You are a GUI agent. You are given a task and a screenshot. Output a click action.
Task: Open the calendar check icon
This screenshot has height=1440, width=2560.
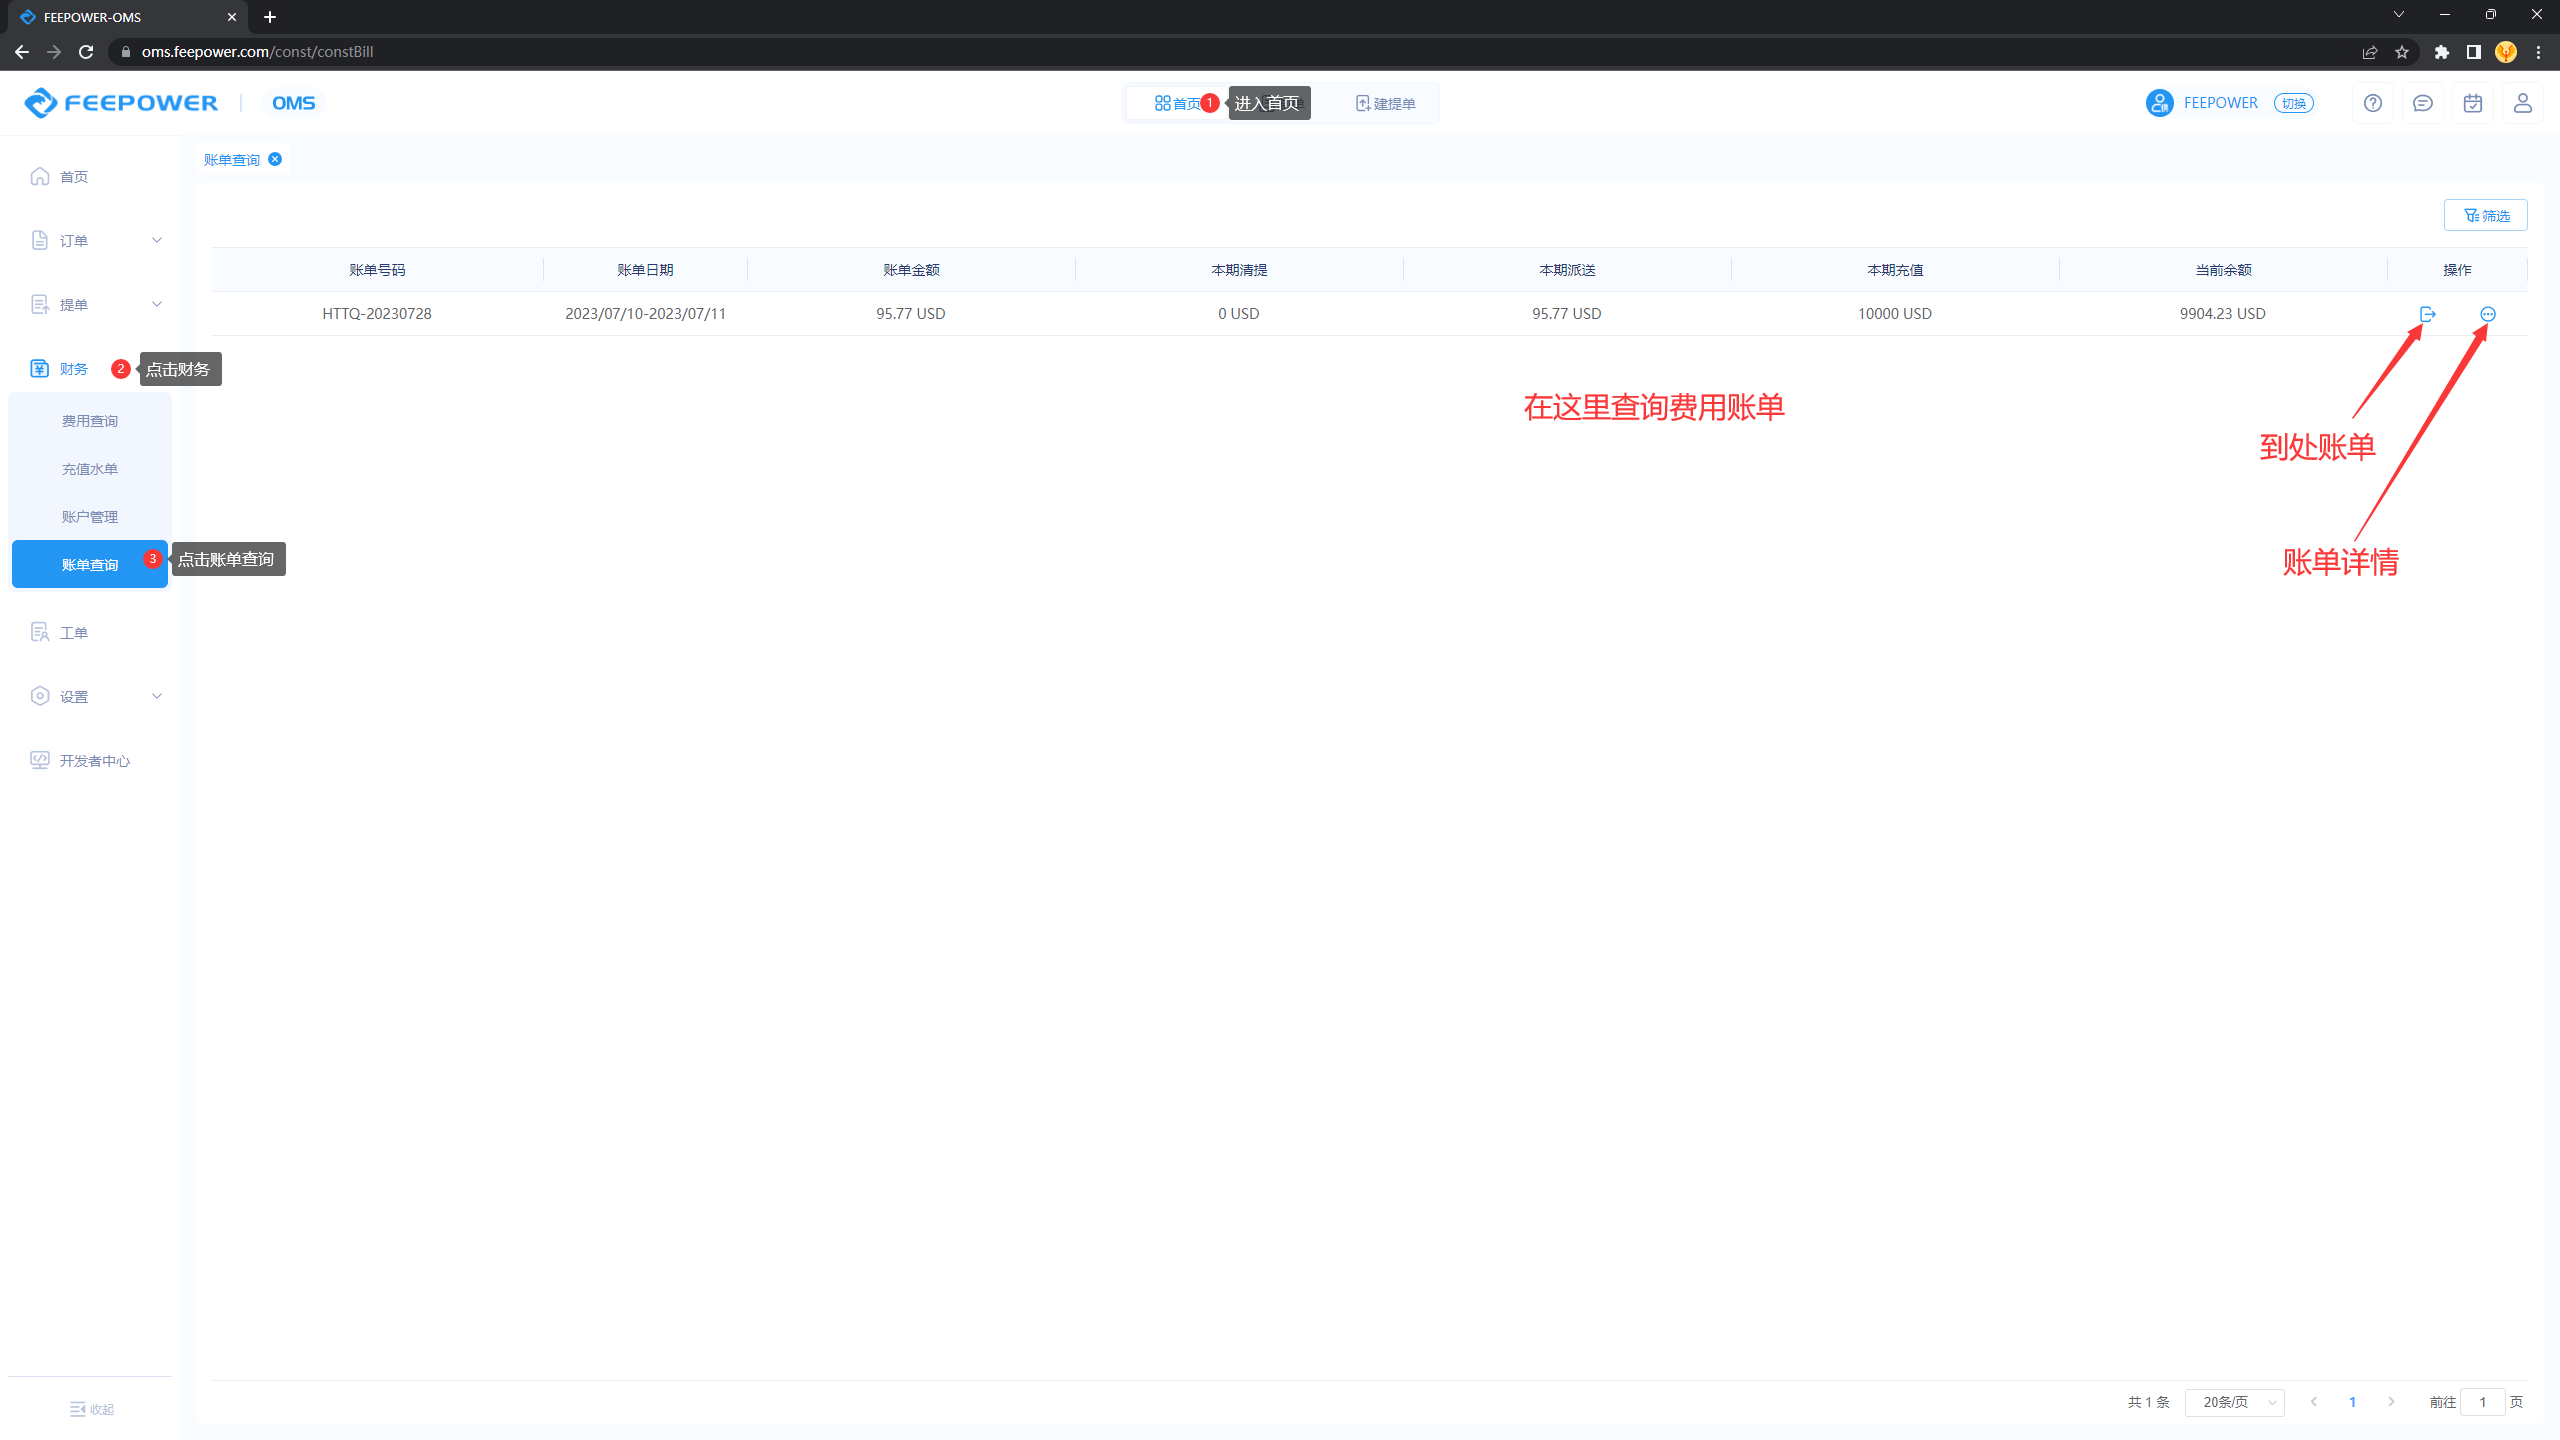click(x=2473, y=103)
